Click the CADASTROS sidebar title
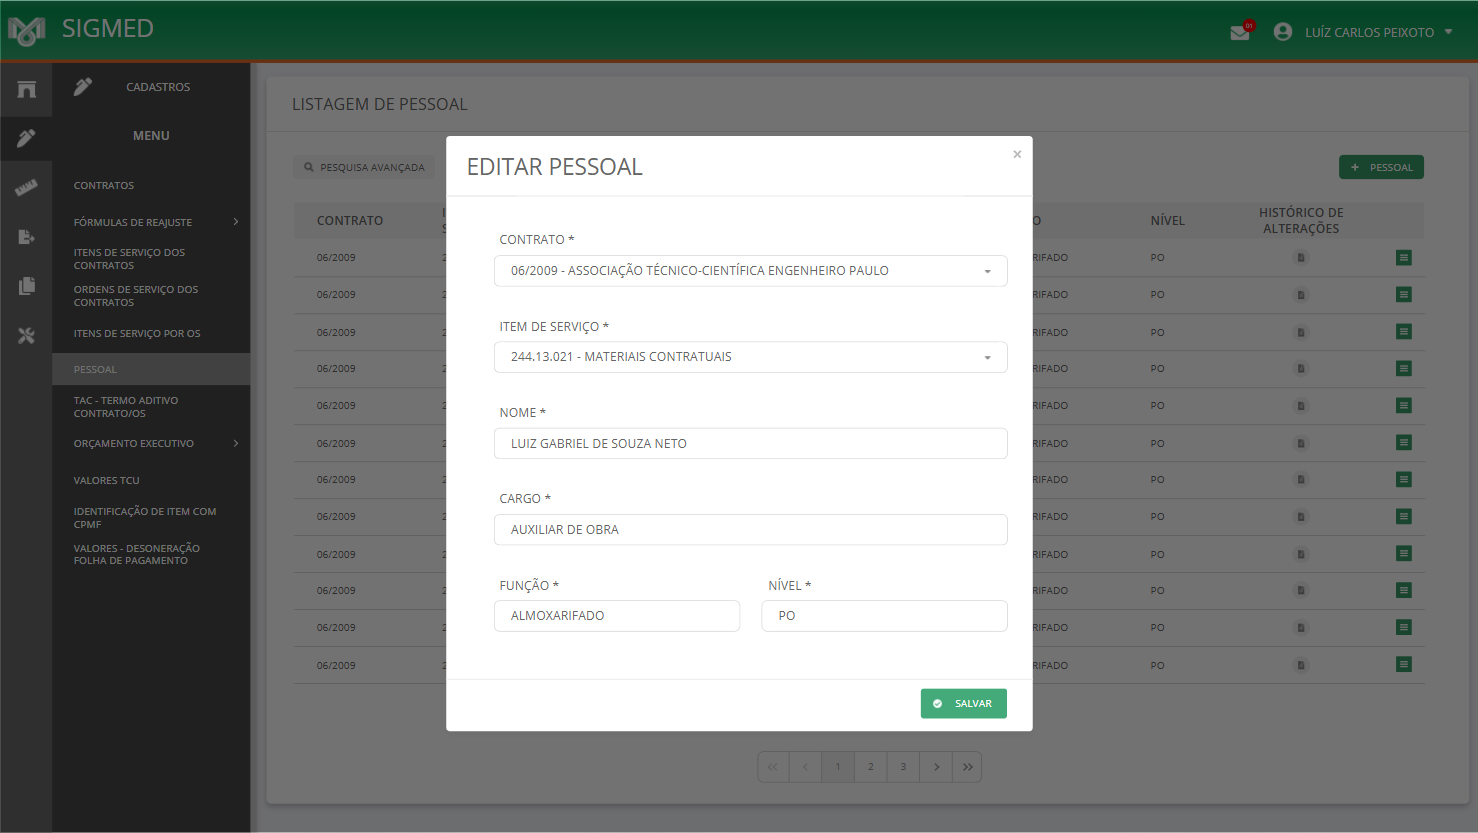 pos(158,87)
